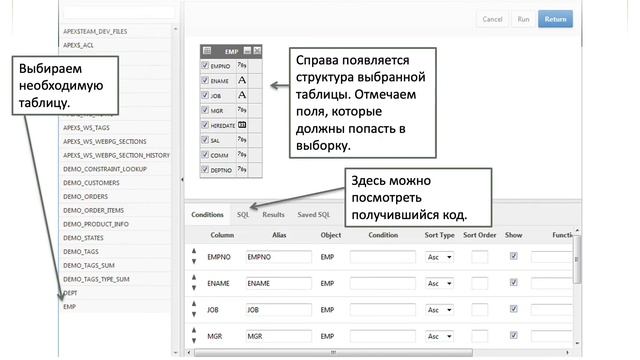640x360 pixels.
Task: Uncheck the EMPNO field in the EMP box
Action: [205, 65]
